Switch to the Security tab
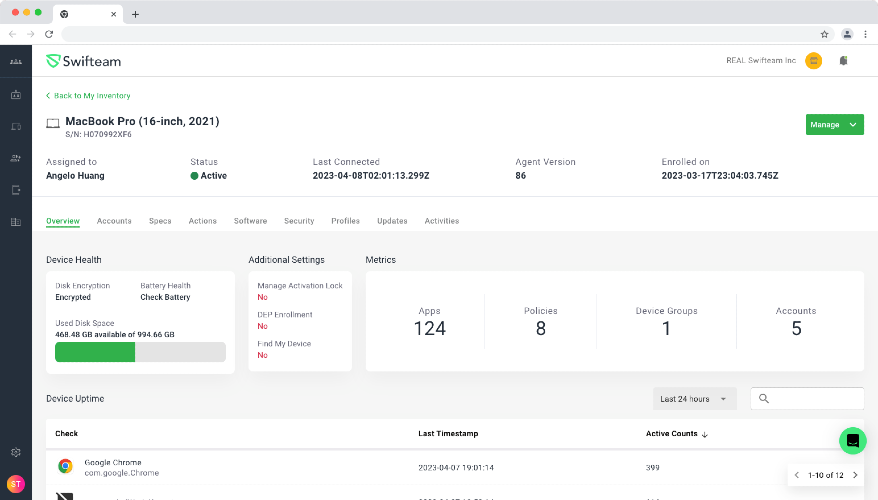878x500 pixels. point(299,221)
